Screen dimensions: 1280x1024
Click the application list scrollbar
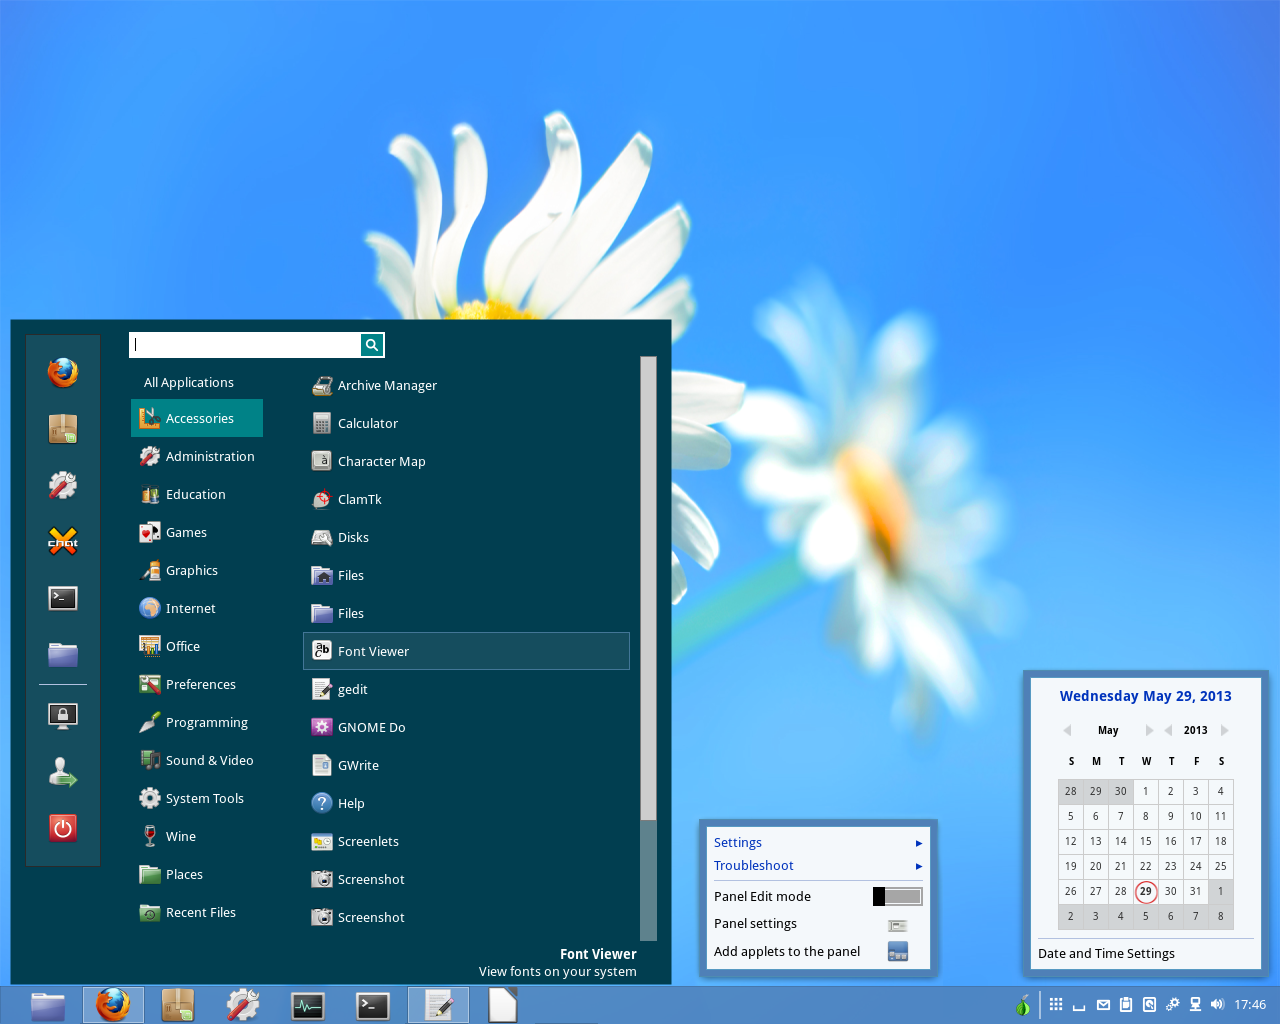pyautogui.click(x=648, y=590)
